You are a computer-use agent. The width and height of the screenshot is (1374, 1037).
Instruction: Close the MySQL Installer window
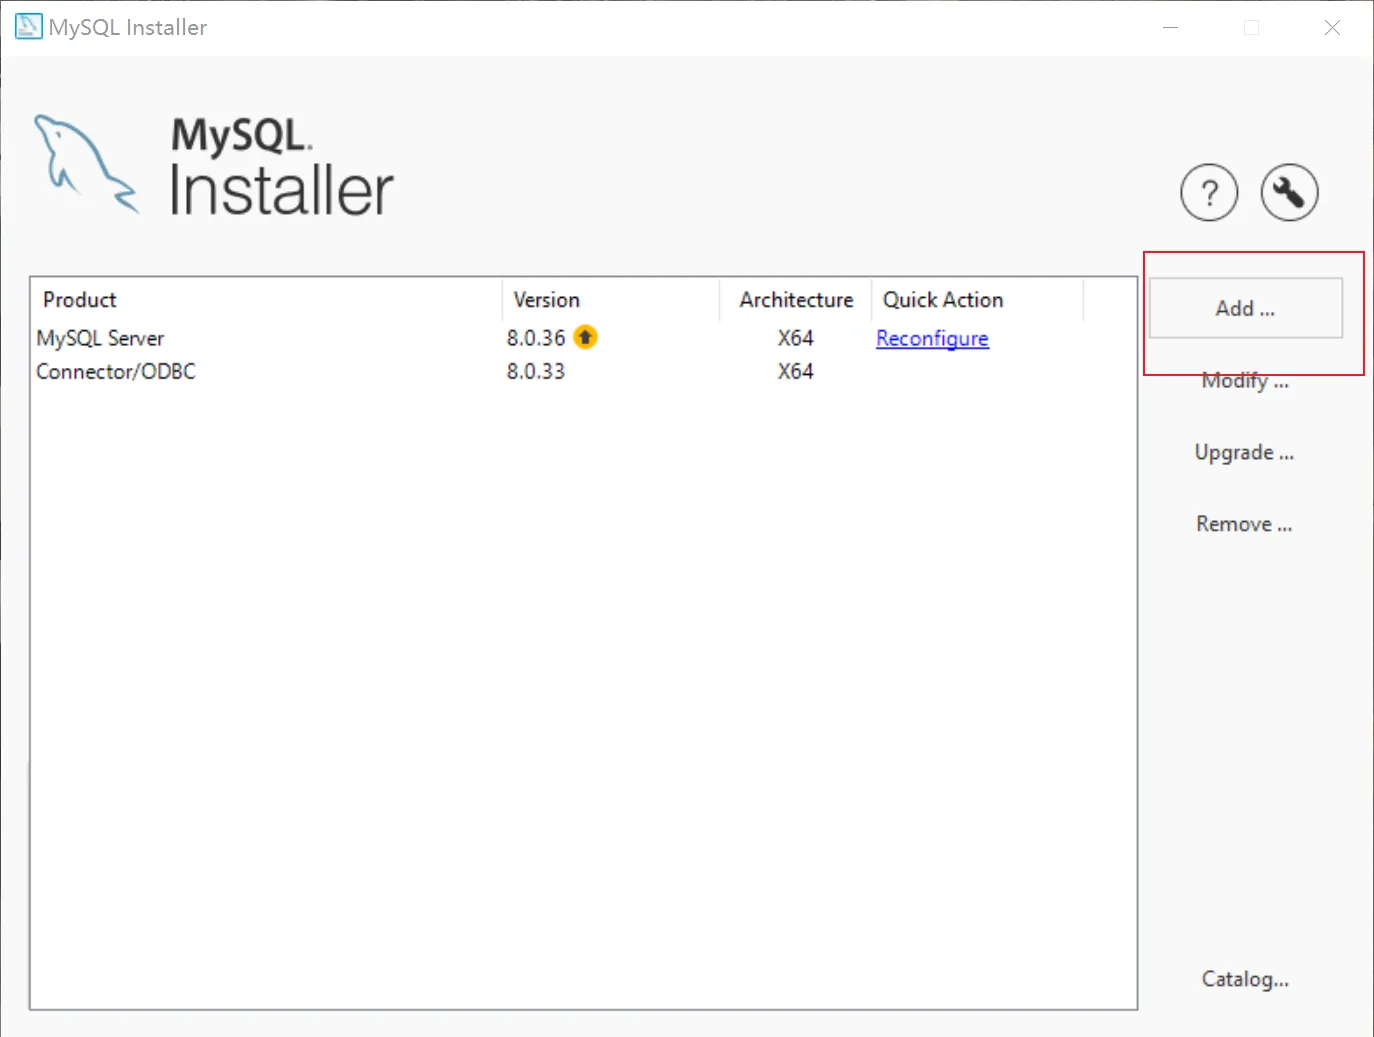click(x=1332, y=27)
